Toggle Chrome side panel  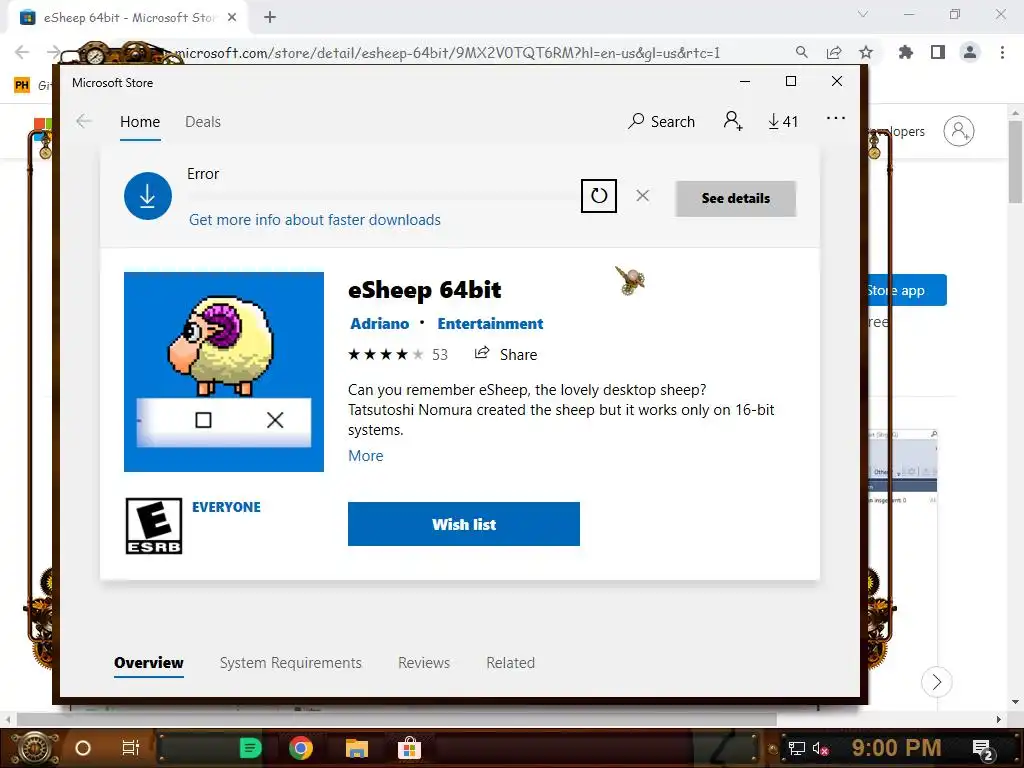938,52
